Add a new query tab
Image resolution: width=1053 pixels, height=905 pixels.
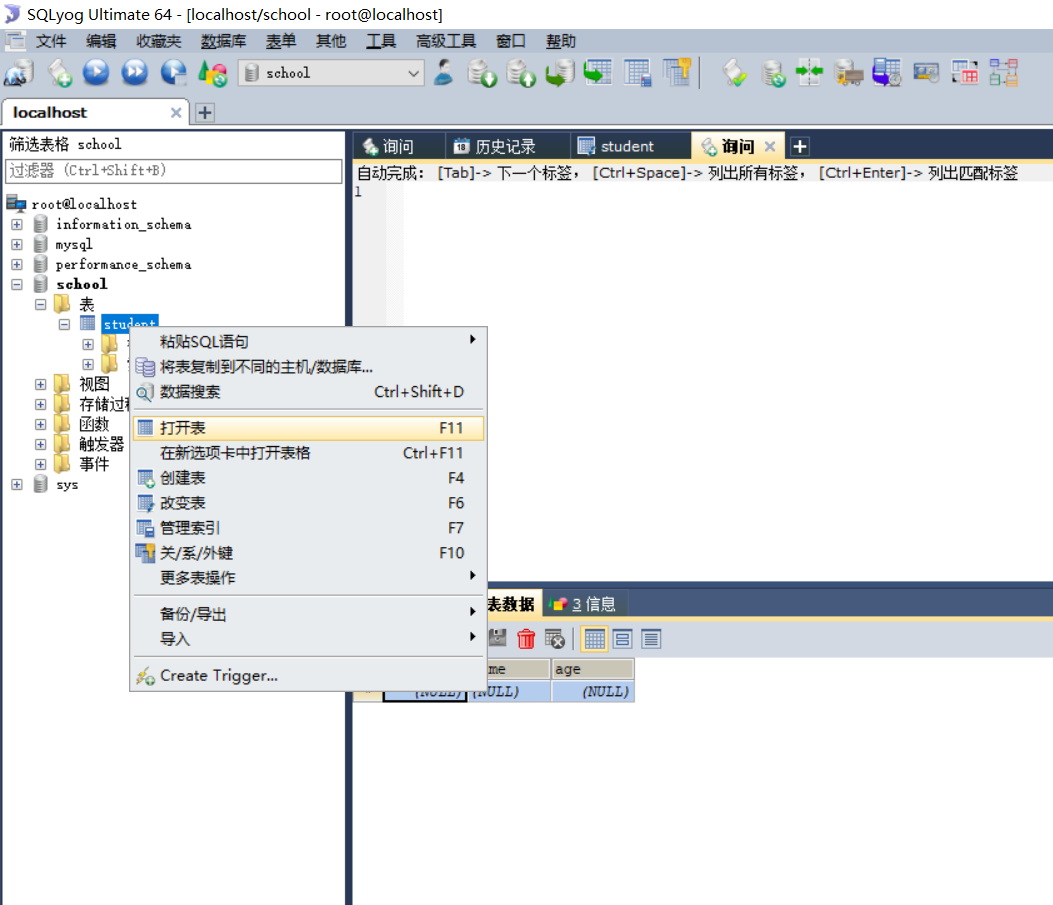pos(800,146)
